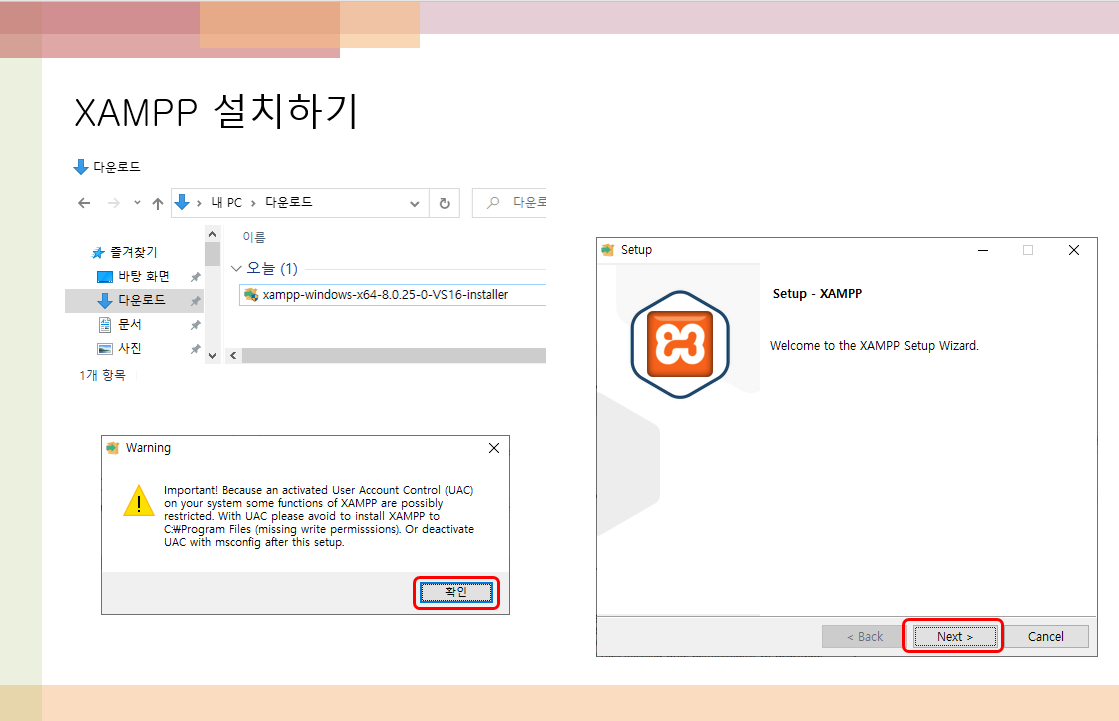The height and width of the screenshot is (721, 1119).
Task: Select the xampp-windows-x64-8.0.25-0-VS16-installer file
Action: coord(393,295)
